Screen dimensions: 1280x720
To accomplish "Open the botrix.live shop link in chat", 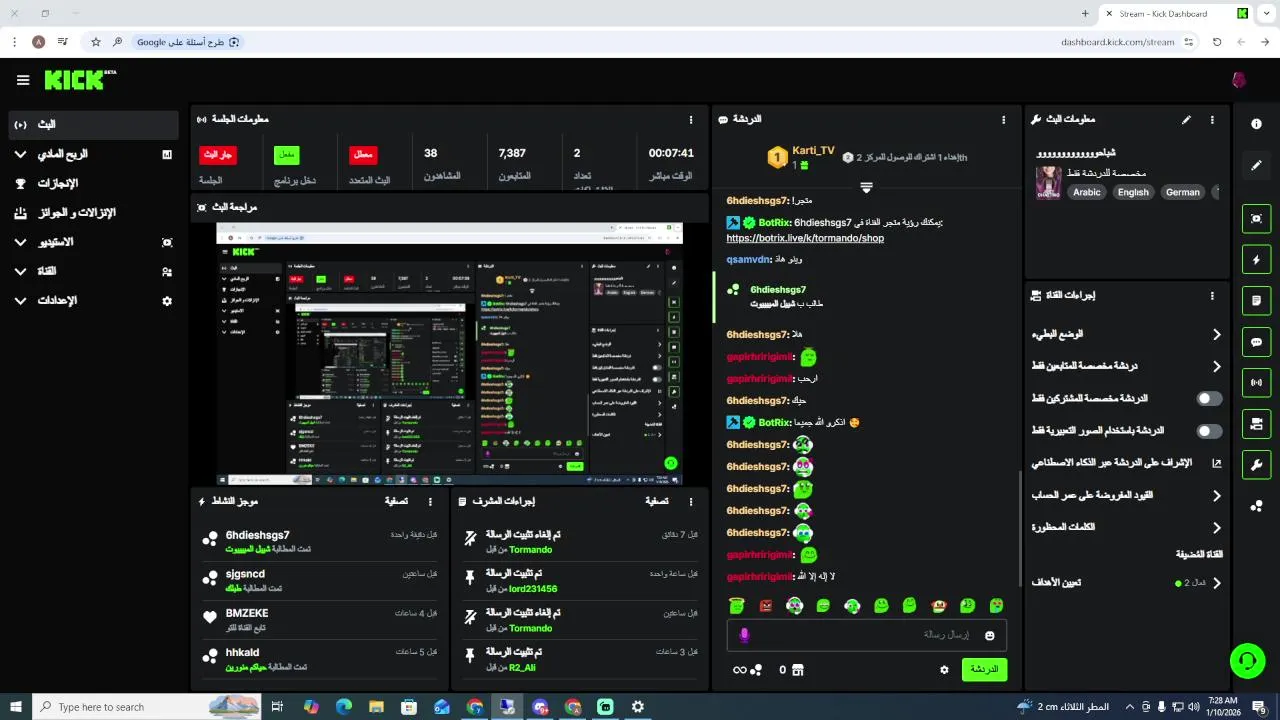I will pos(805,238).
